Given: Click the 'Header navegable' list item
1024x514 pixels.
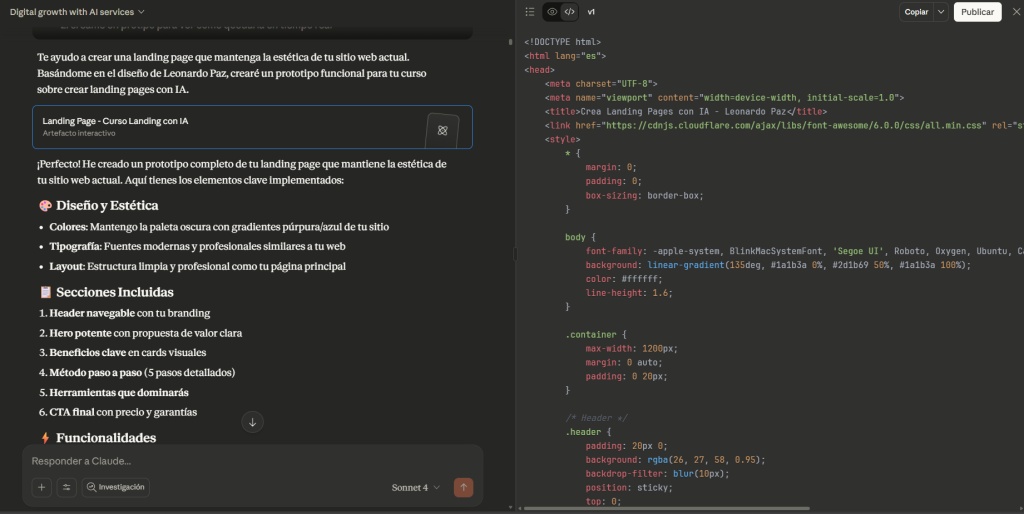Looking at the screenshot, I should (x=124, y=313).
